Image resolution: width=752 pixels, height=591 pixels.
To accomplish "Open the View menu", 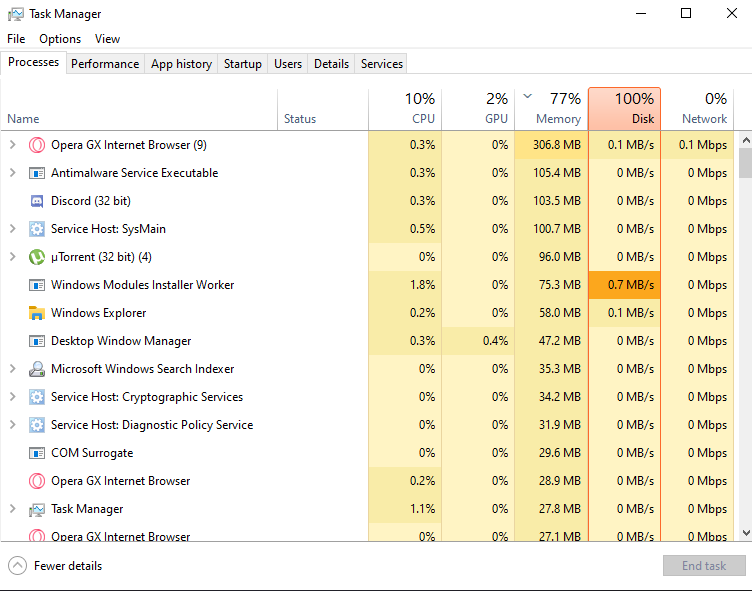I will (107, 39).
